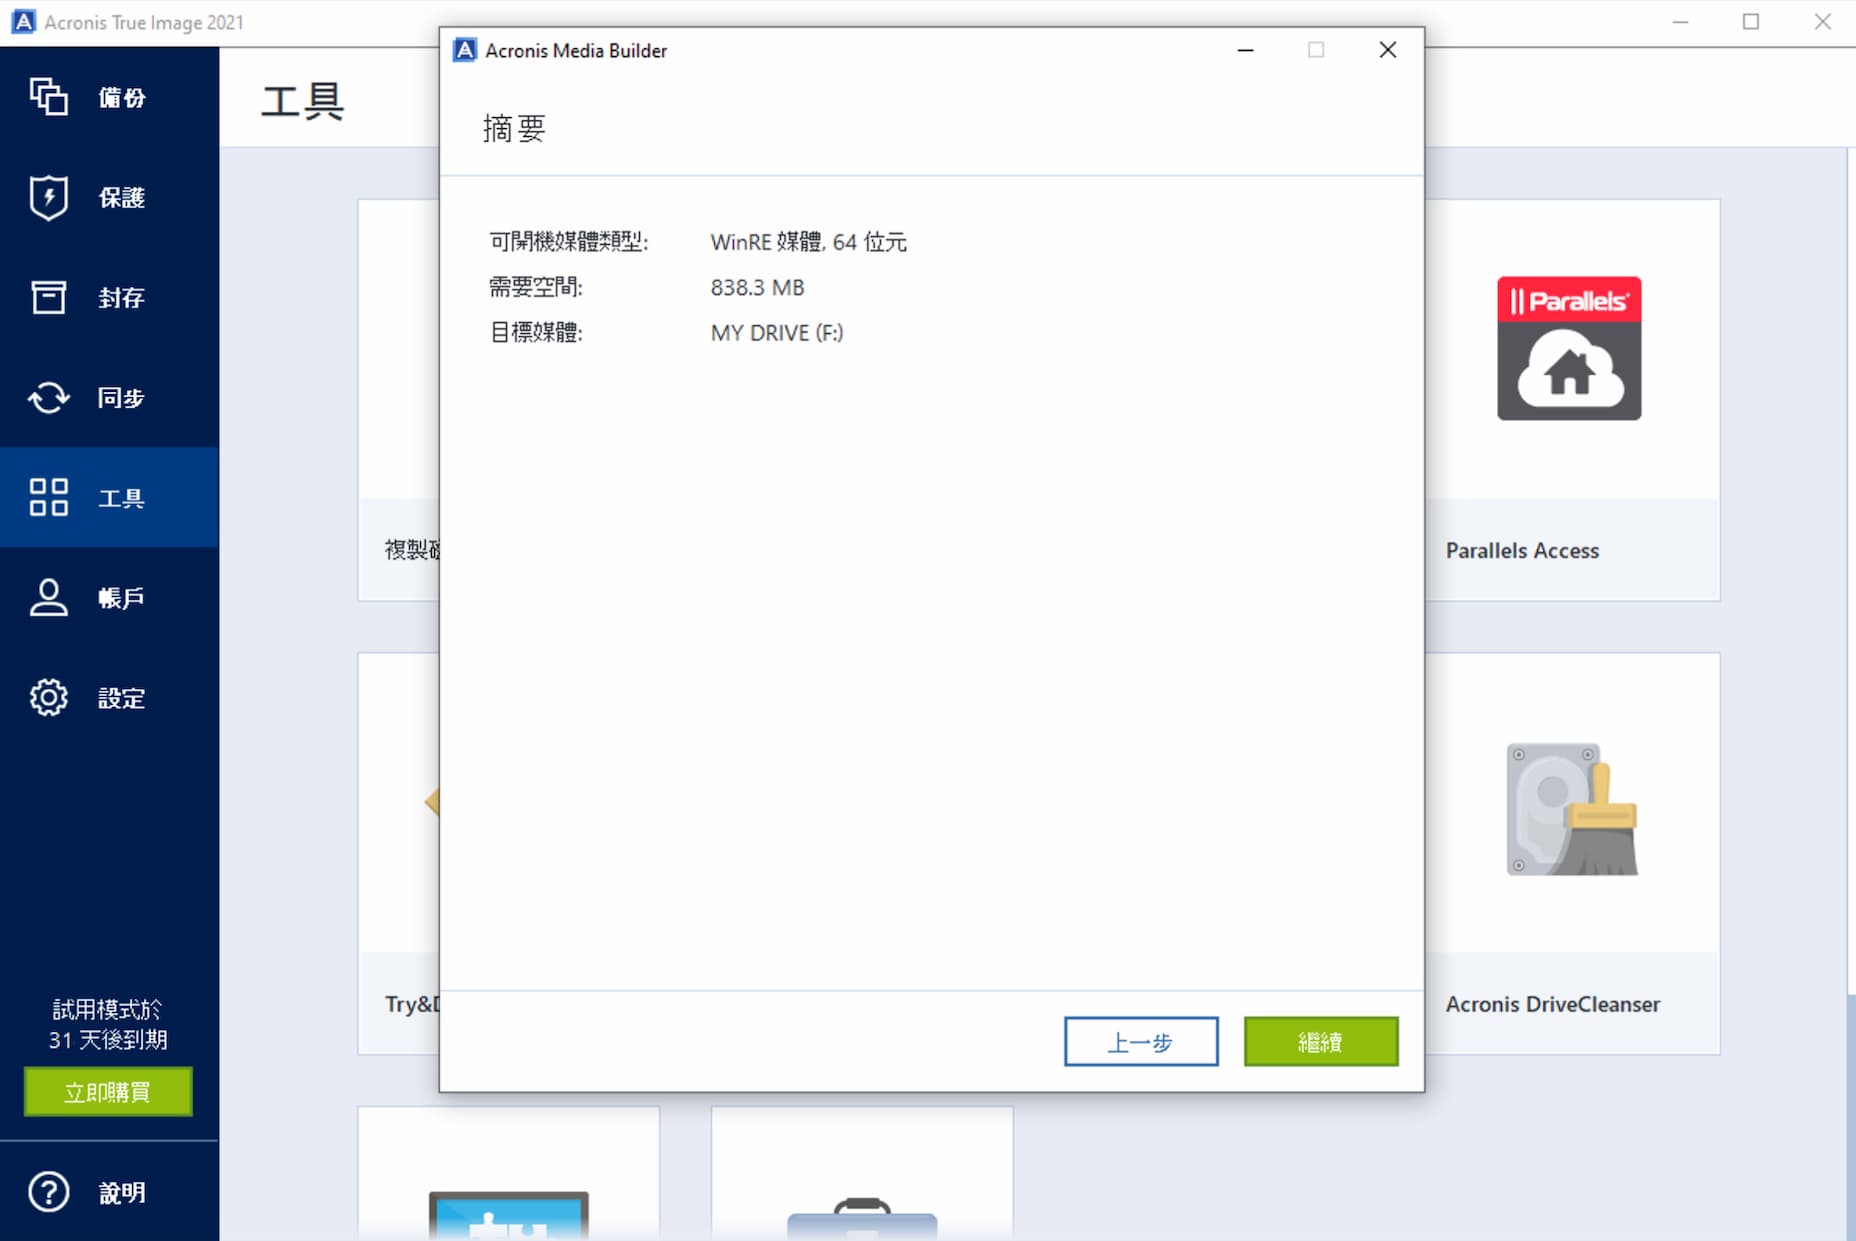Click the Tools (工具) grid icon
Image resolution: width=1856 pixels, height=1241 pixels.
[48, 497]
